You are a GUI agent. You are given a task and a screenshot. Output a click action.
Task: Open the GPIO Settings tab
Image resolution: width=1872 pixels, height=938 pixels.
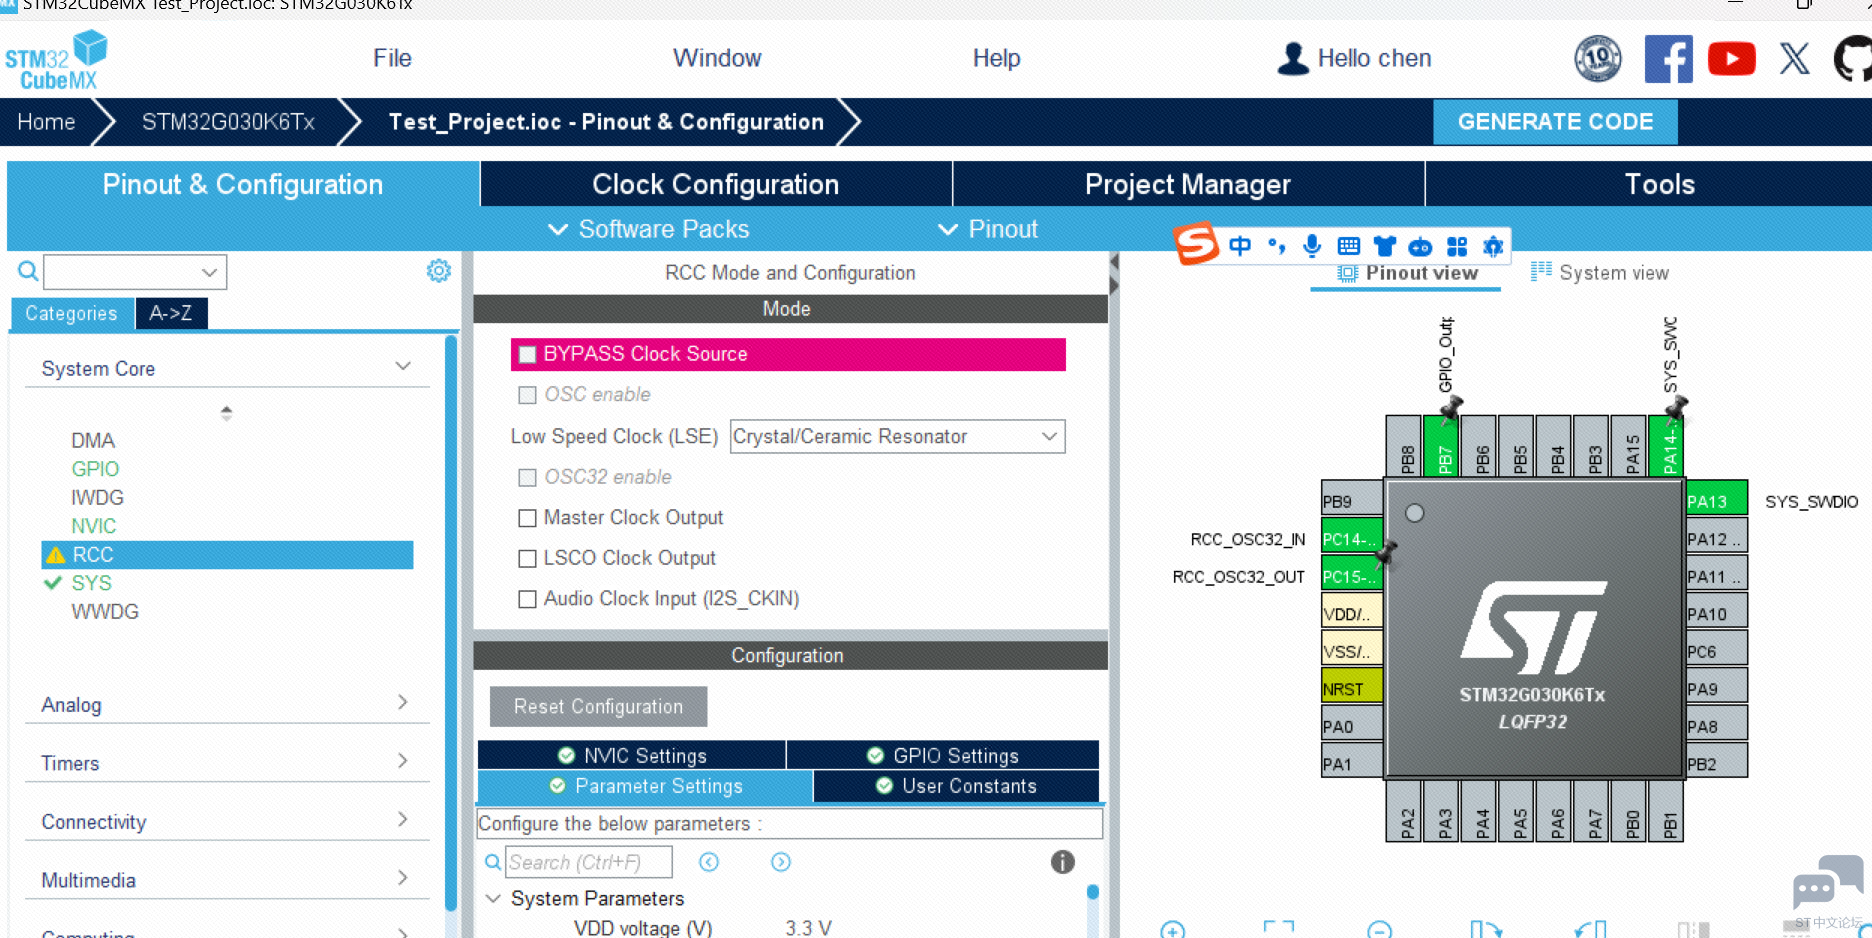pyautogui.click(x=943, y=755)
